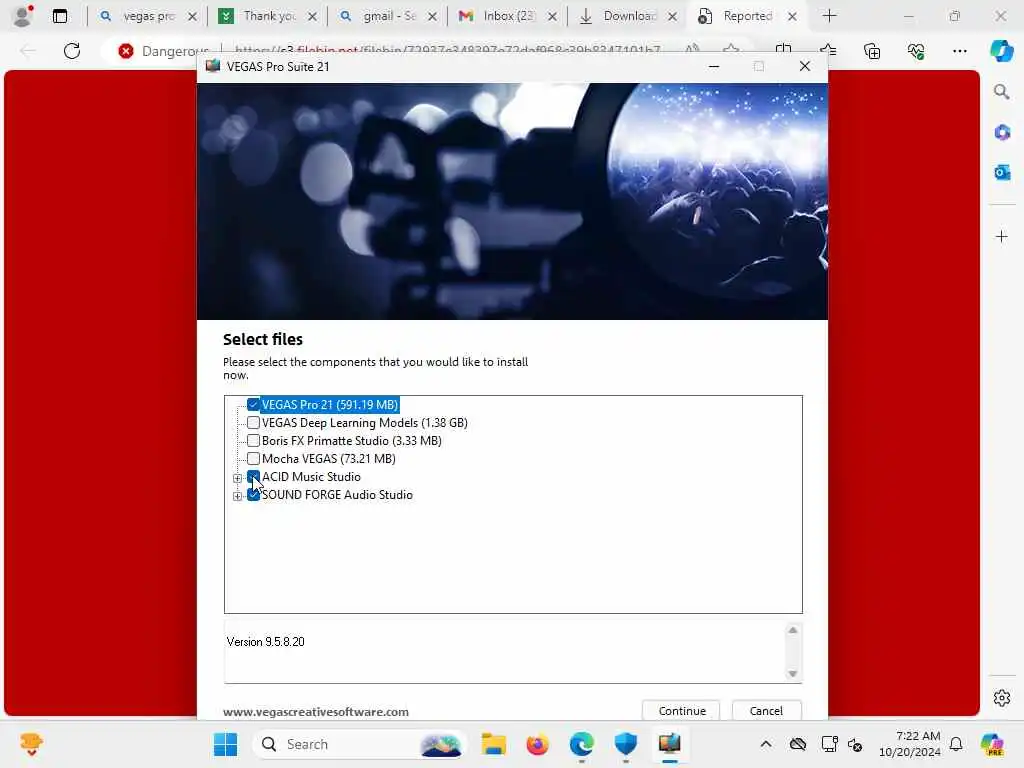Open the Outlook sidebar icon
Screen dimensions: 1024x768
1002,172
